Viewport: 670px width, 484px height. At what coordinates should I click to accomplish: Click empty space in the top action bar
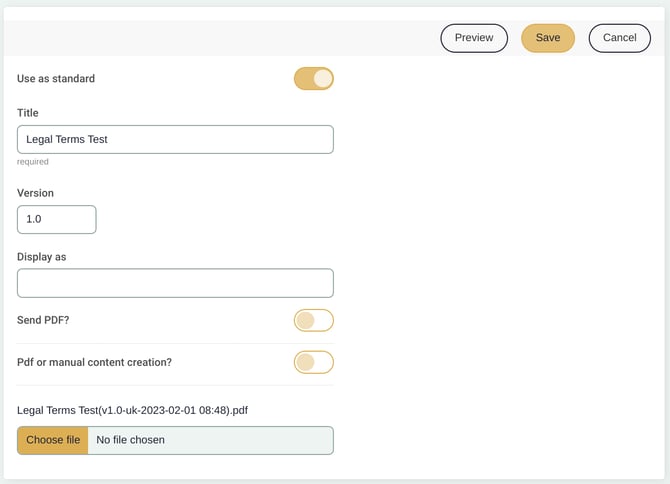(220, 38)
